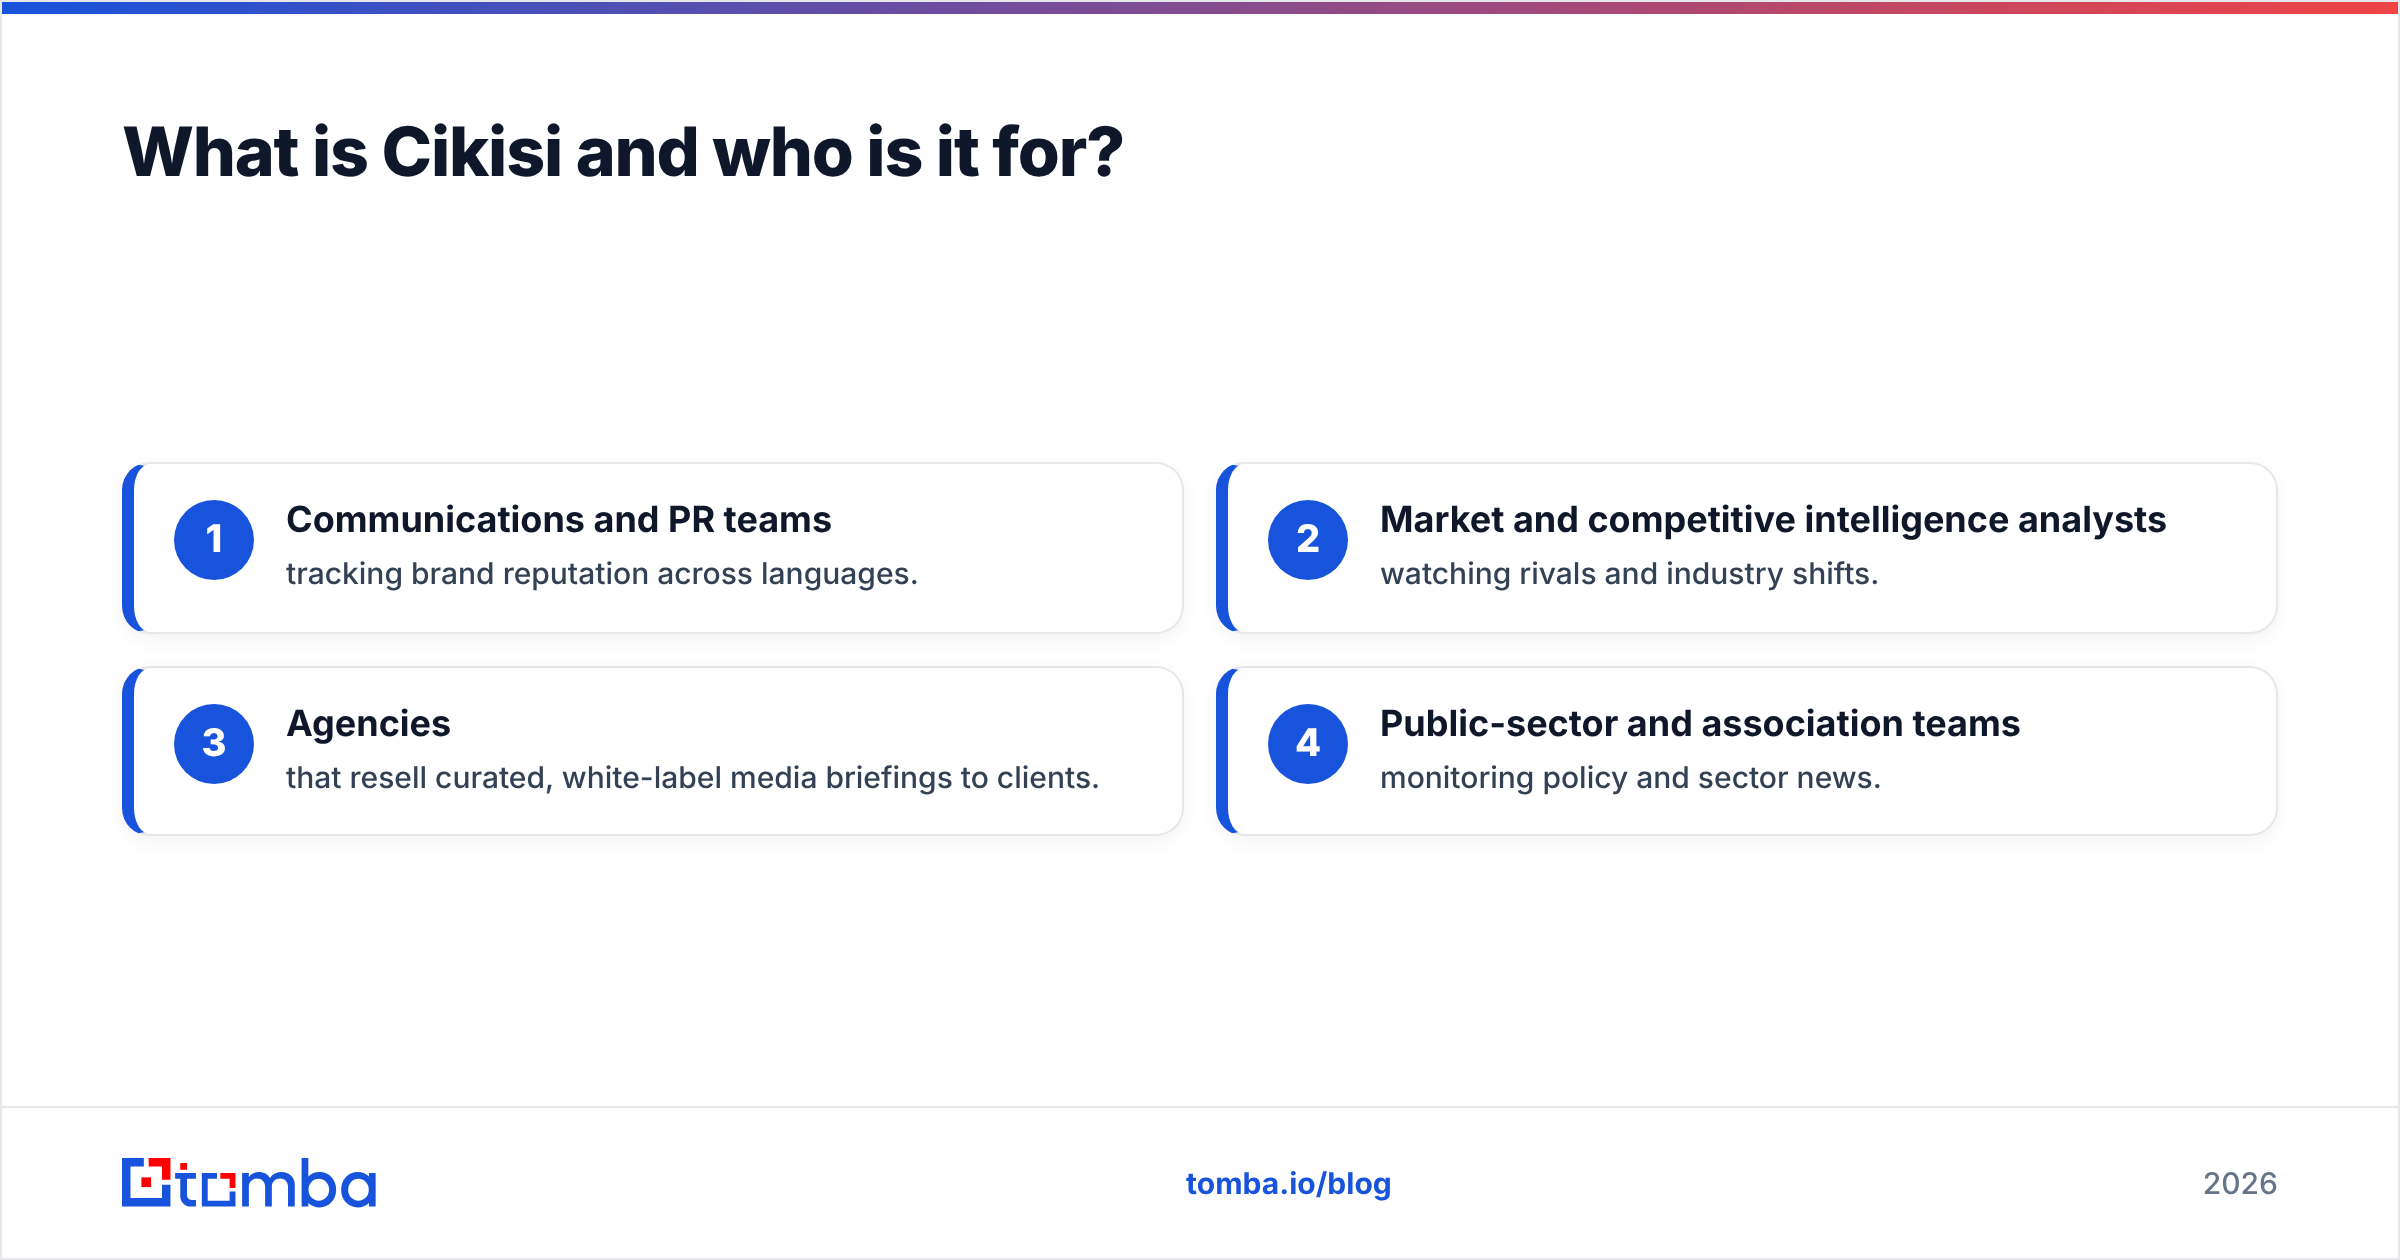Viewport: 2400px width, 1260px height.
Task: Click text monitoring policy and sector news
Action: tap(1631, 778)
